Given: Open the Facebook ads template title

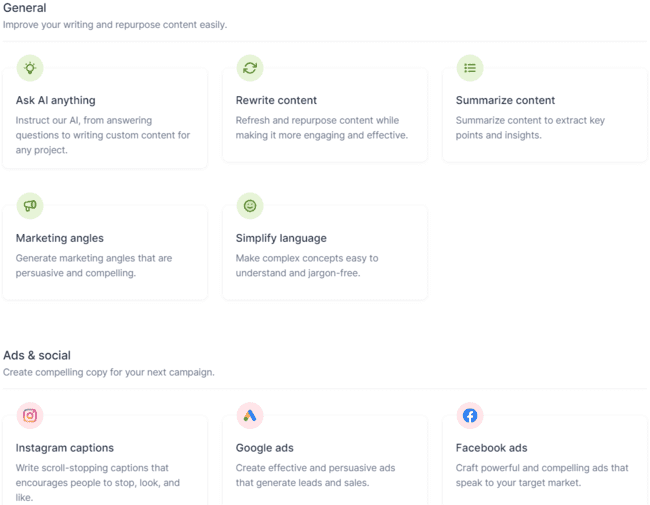Looking at the screenshot, I should 491,448.
